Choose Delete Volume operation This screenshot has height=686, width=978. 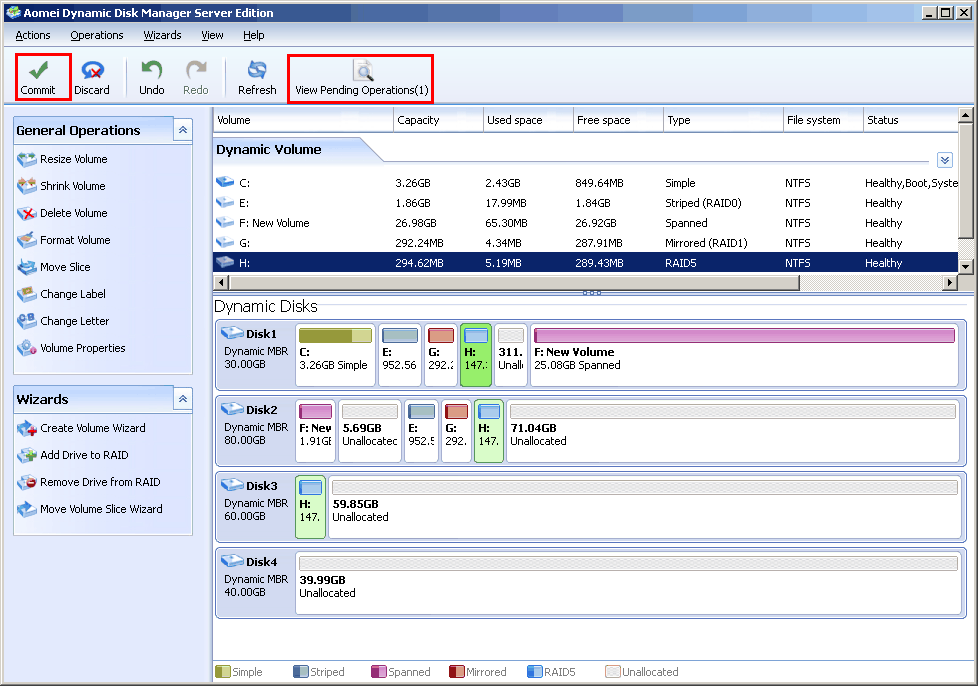[73, 213]
